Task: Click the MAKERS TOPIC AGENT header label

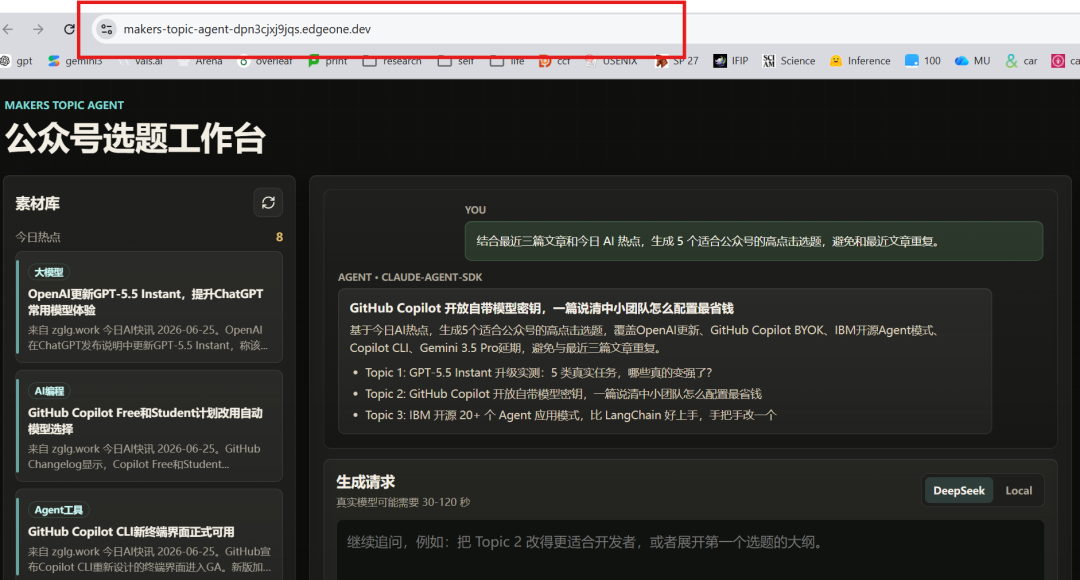Action: [x=64, y=105]
